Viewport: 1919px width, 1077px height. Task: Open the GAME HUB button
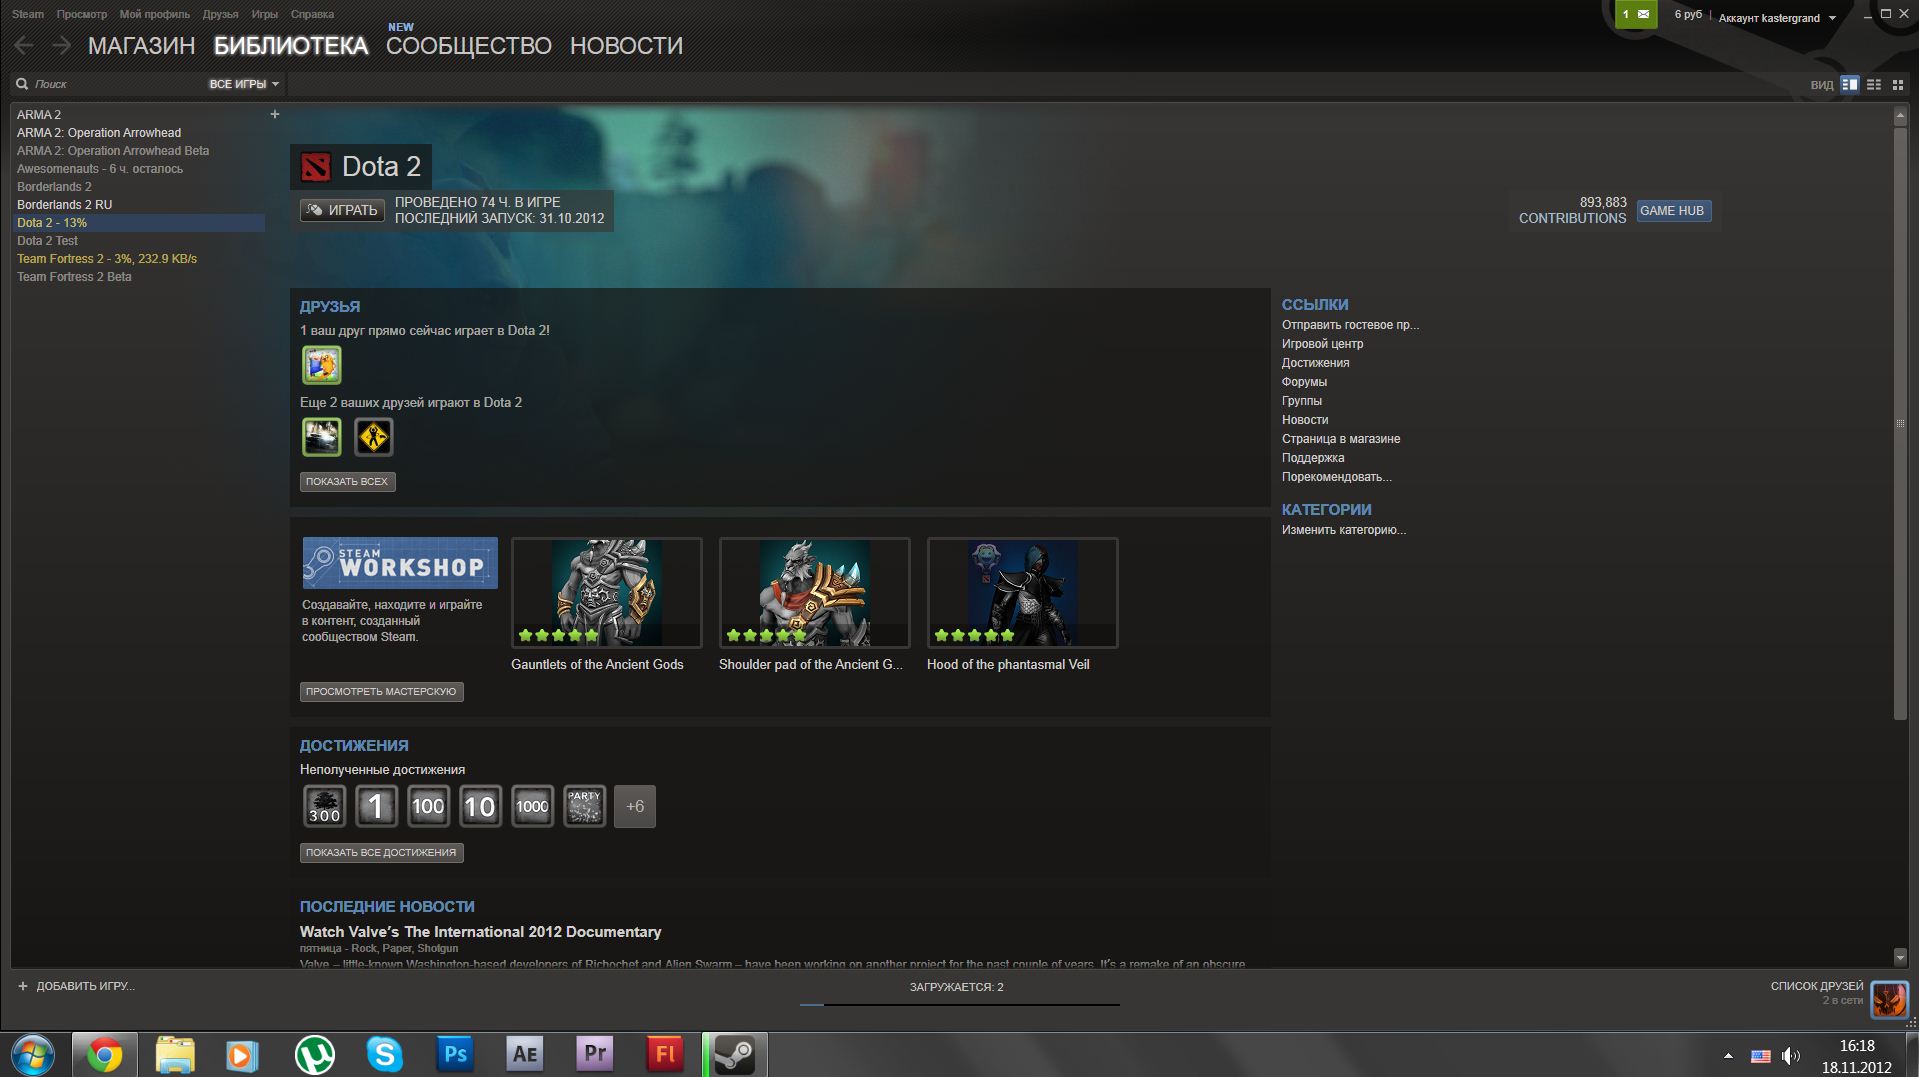coord(1673,211)
